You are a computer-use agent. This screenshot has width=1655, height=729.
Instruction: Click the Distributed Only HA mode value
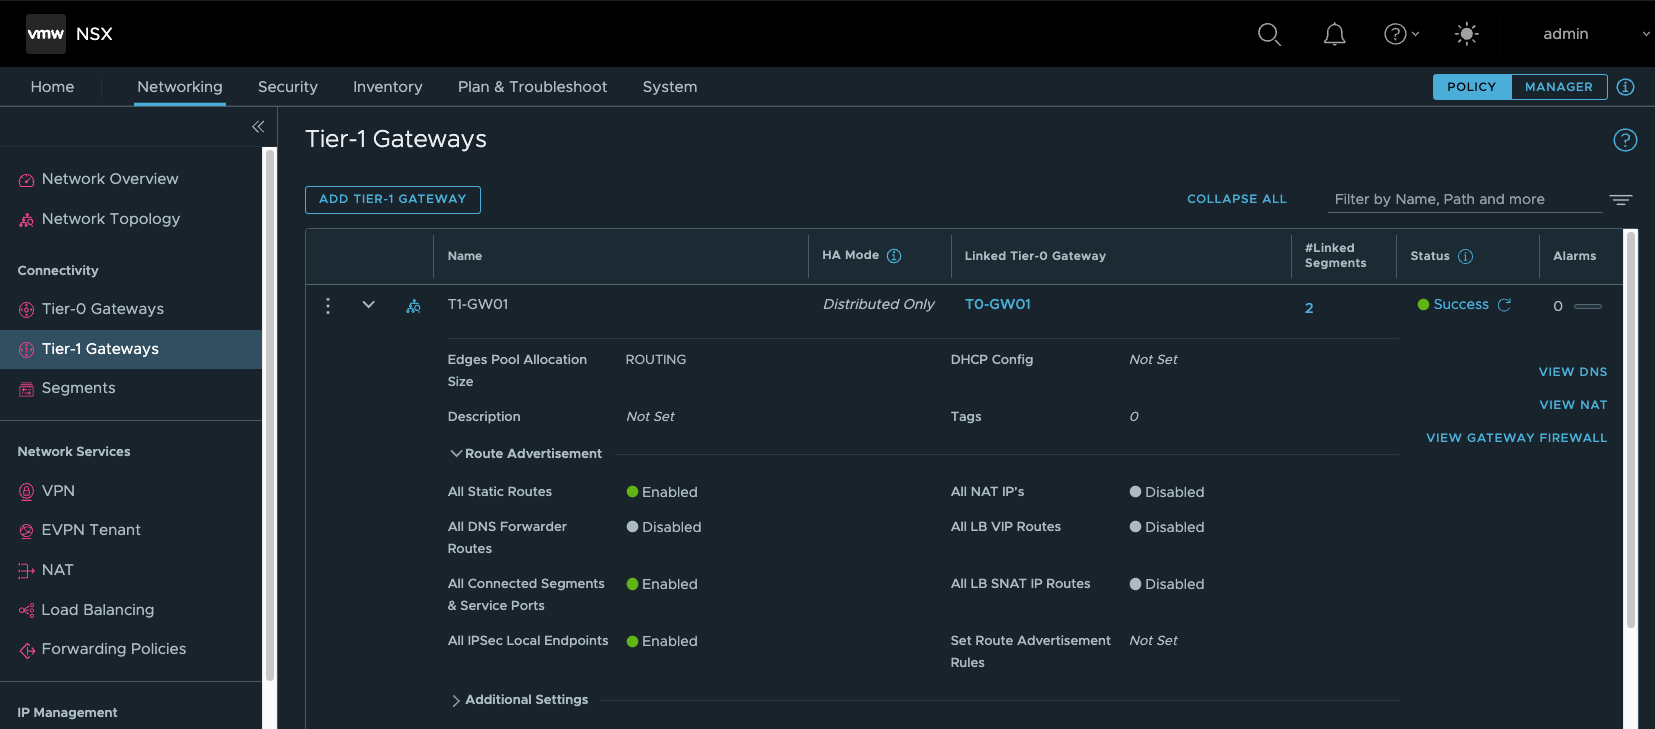[x=879, y=304]
